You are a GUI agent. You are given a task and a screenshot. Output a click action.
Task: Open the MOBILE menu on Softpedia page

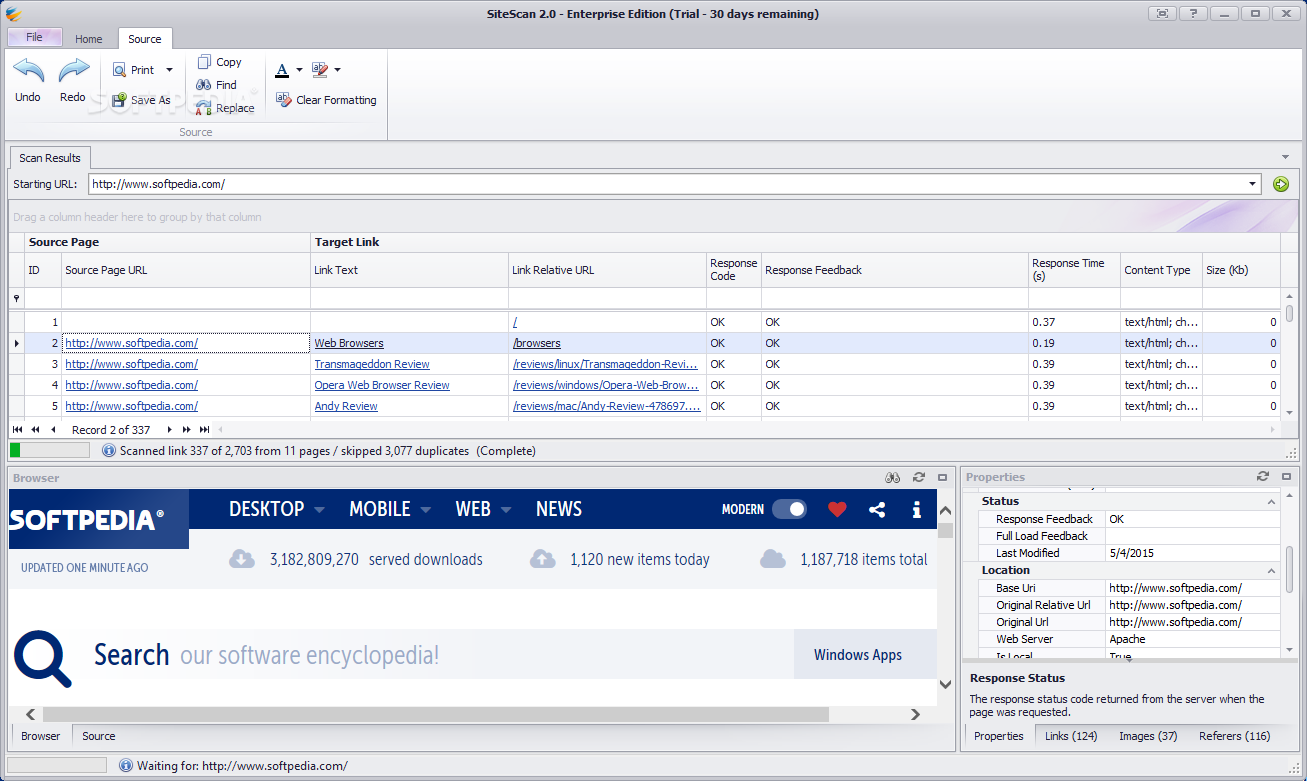(x=390, y=509)
